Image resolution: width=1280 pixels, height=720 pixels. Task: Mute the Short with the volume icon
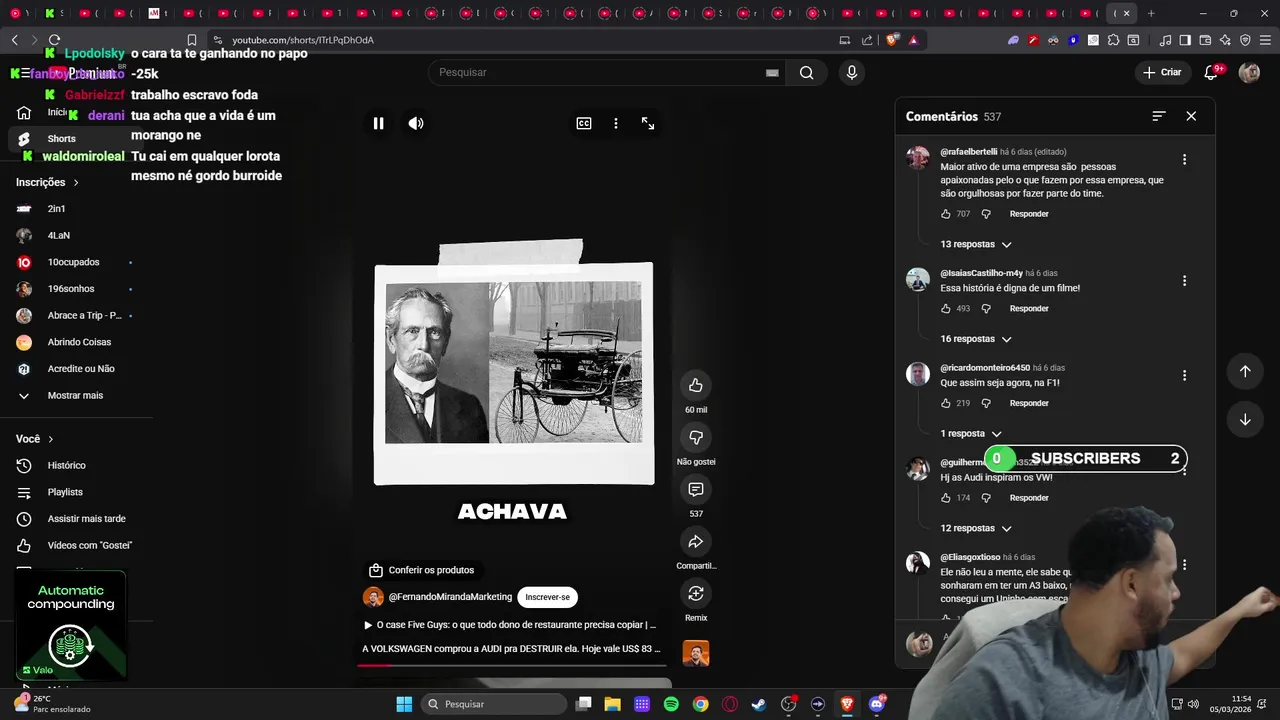tap(416, 123)
